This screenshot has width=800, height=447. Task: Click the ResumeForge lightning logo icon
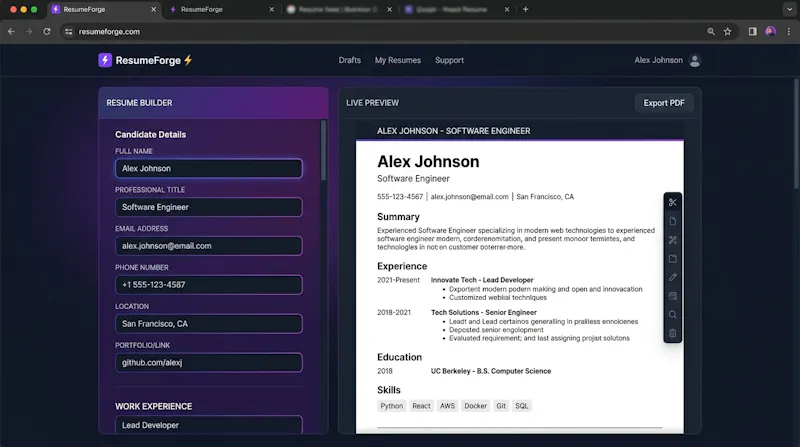tap(105, 60)
